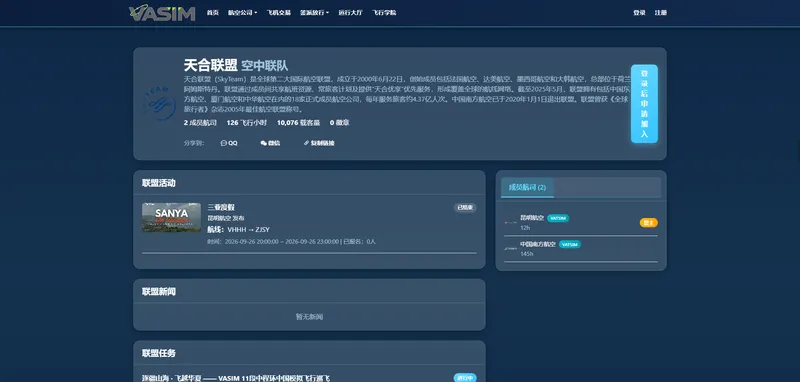
Task: Click the 145h flight hours text
Action: click(x=527, y=253)
